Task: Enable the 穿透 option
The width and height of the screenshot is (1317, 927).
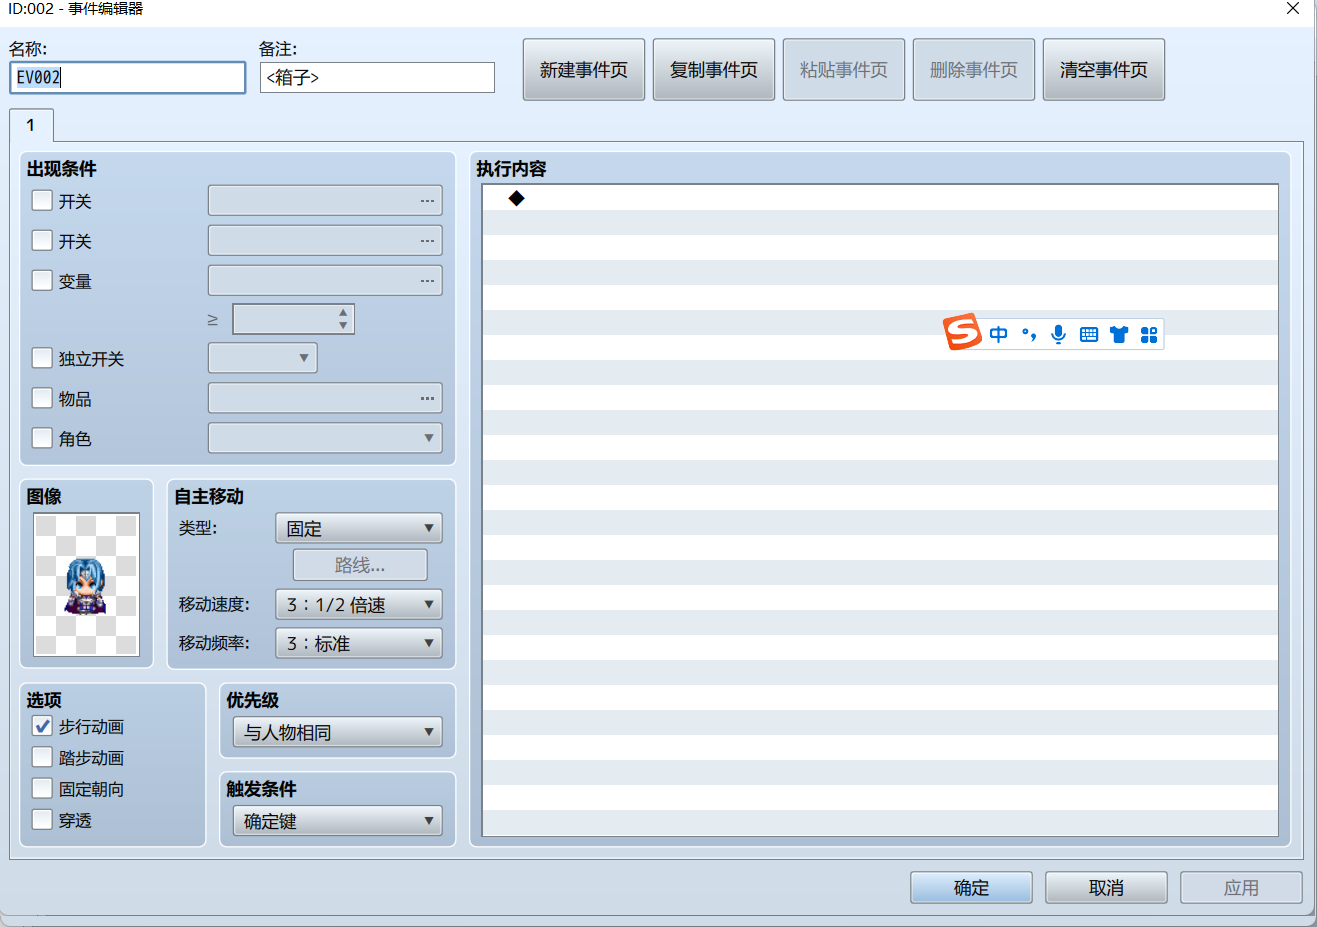Action: tap(42, 818)
